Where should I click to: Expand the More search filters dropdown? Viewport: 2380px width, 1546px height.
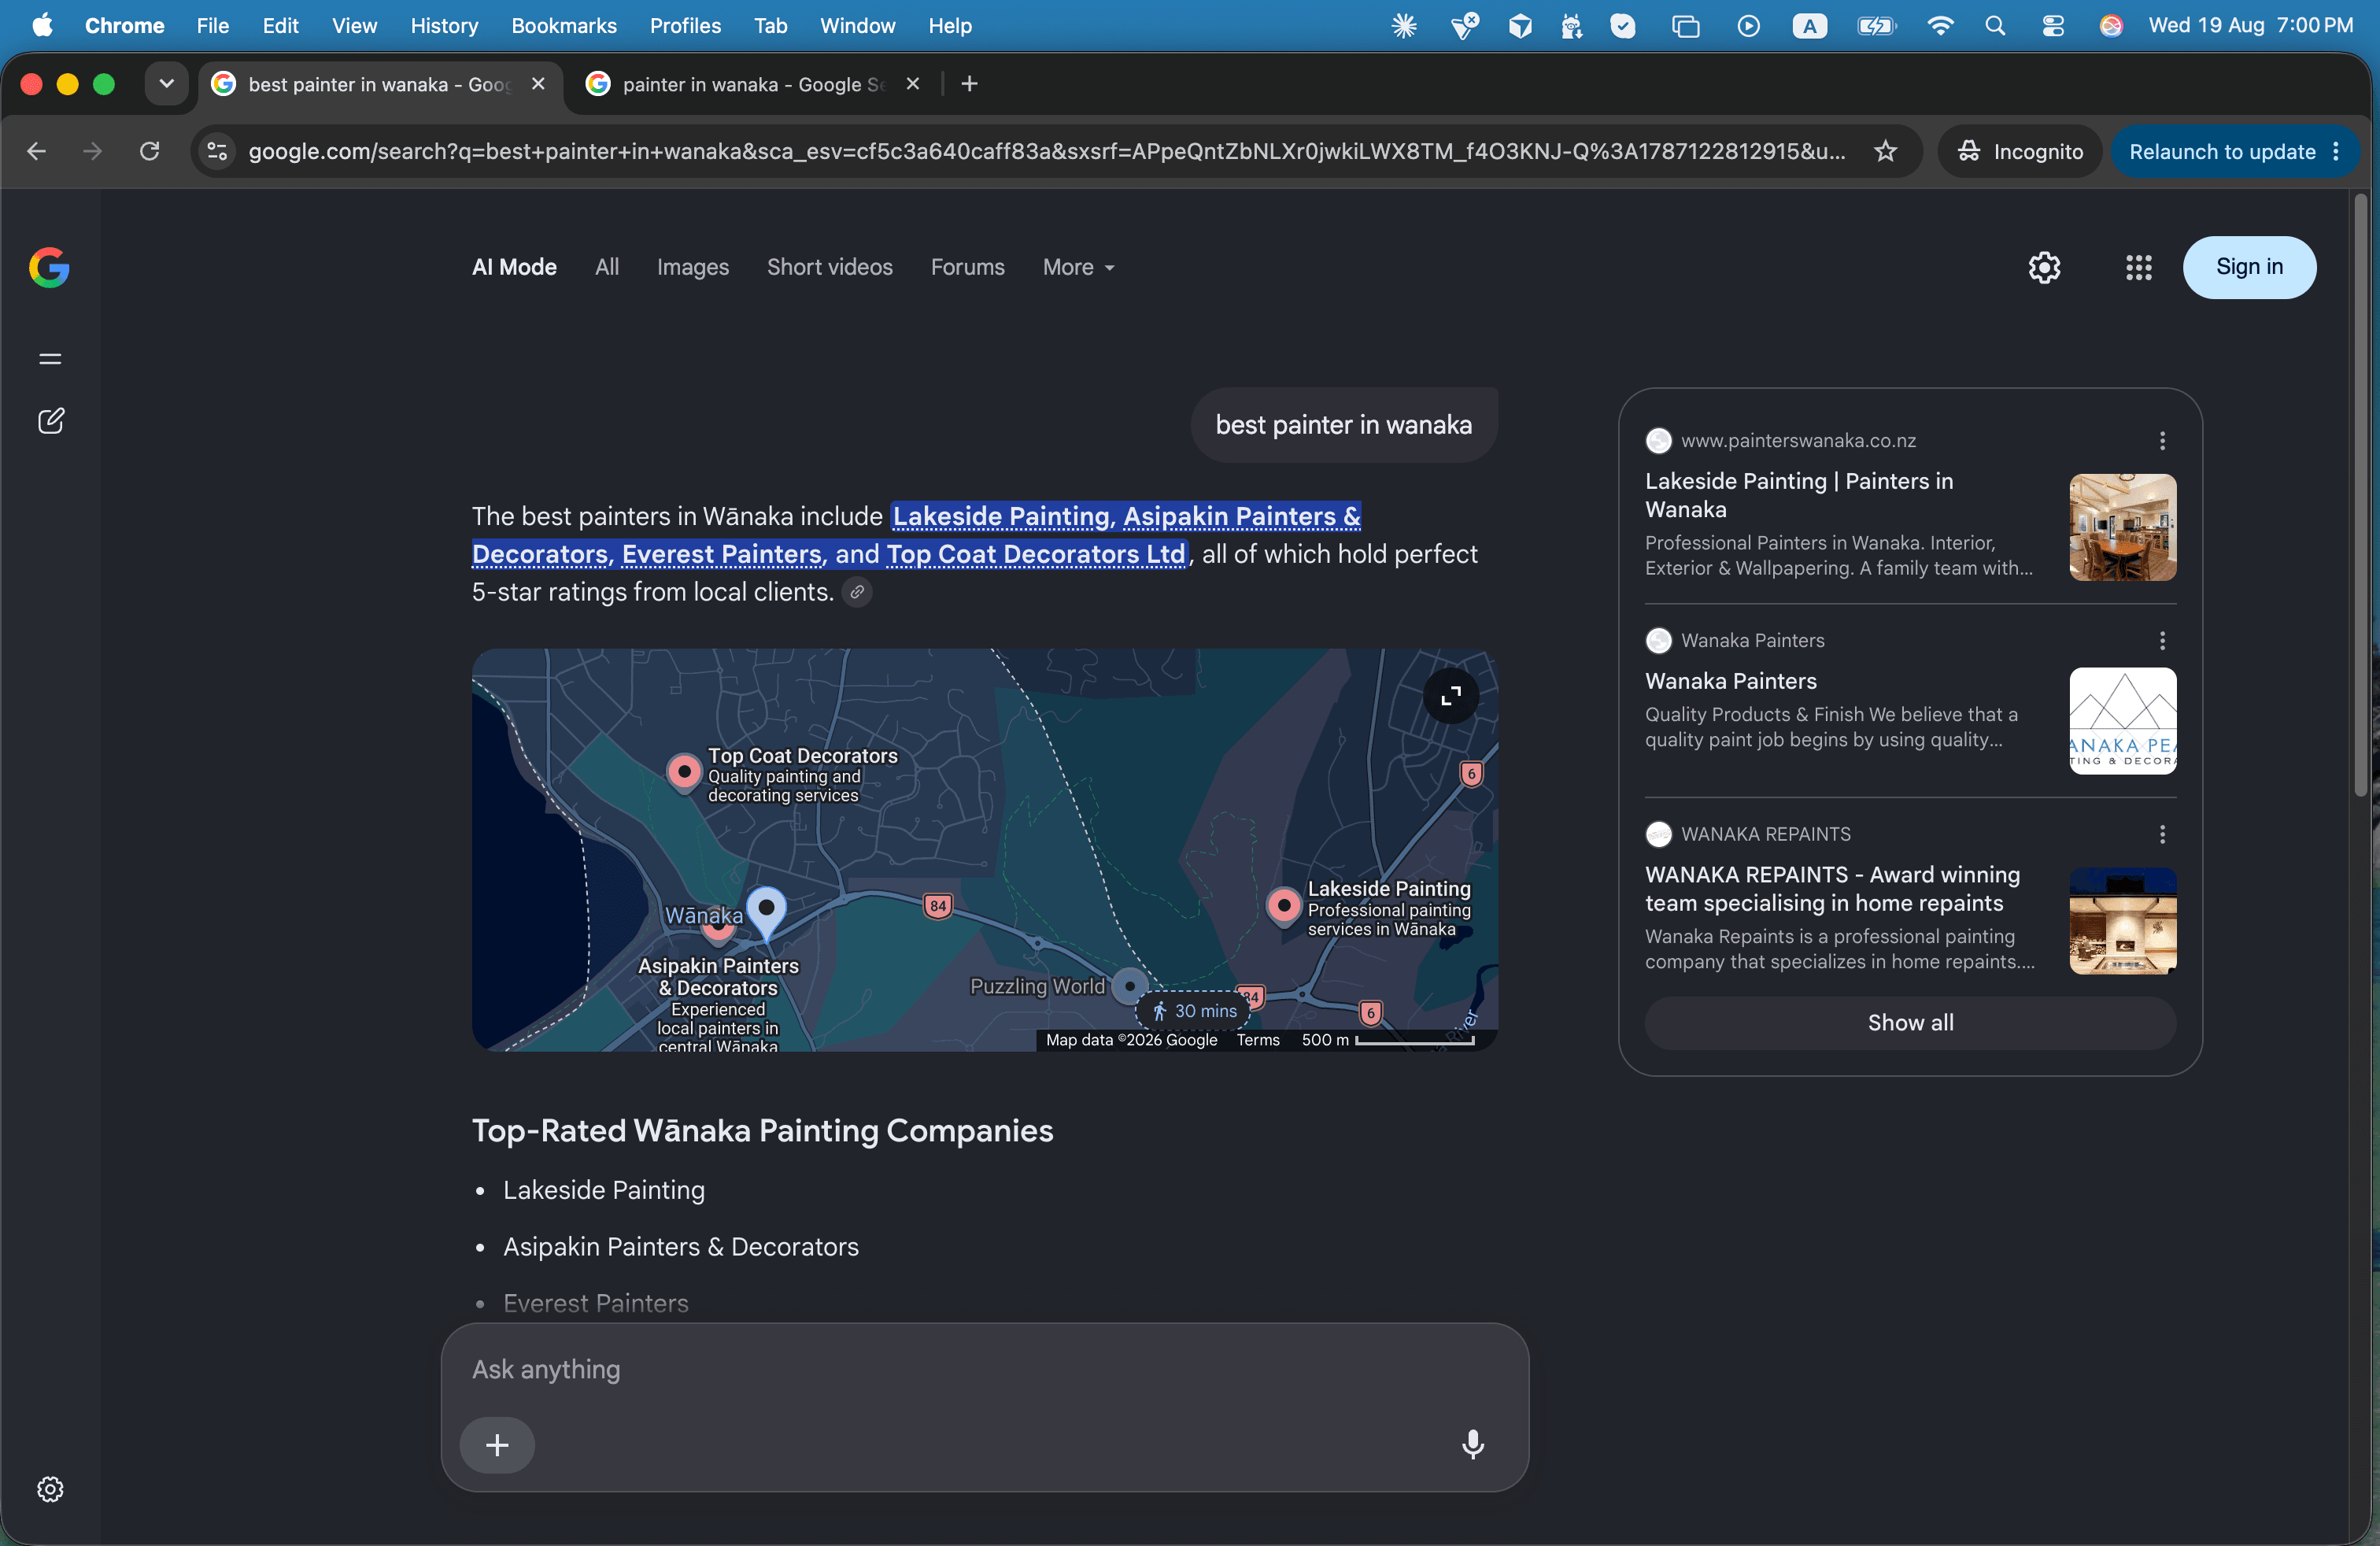1078,267
